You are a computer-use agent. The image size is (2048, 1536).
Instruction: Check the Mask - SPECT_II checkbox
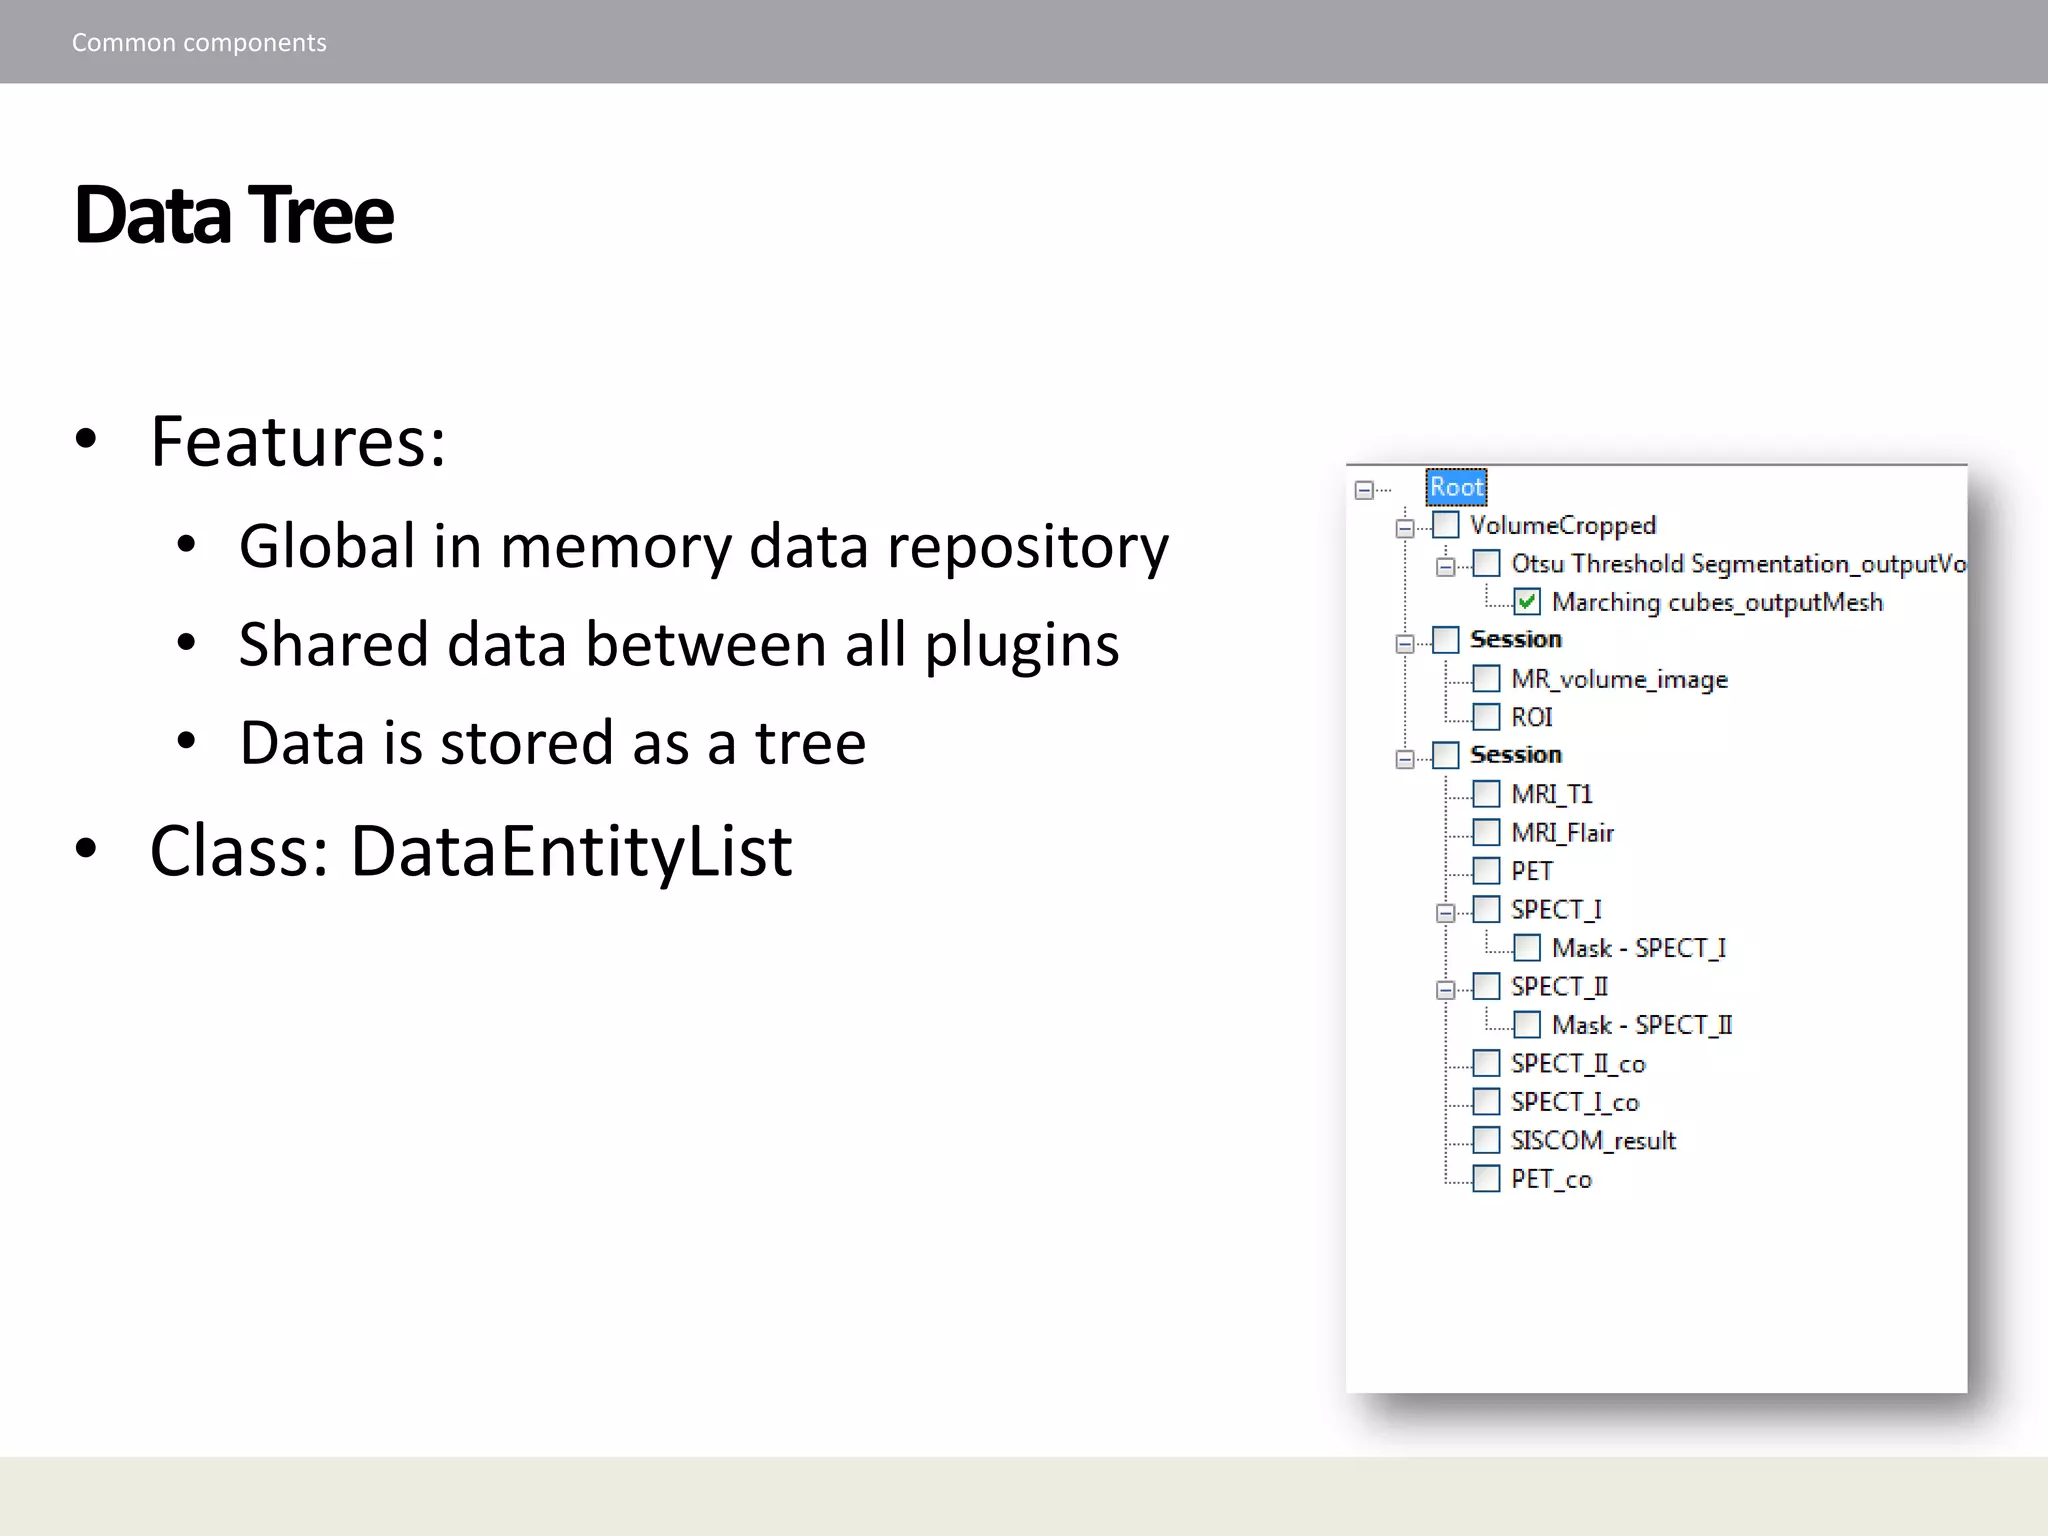(1527, 1025)
